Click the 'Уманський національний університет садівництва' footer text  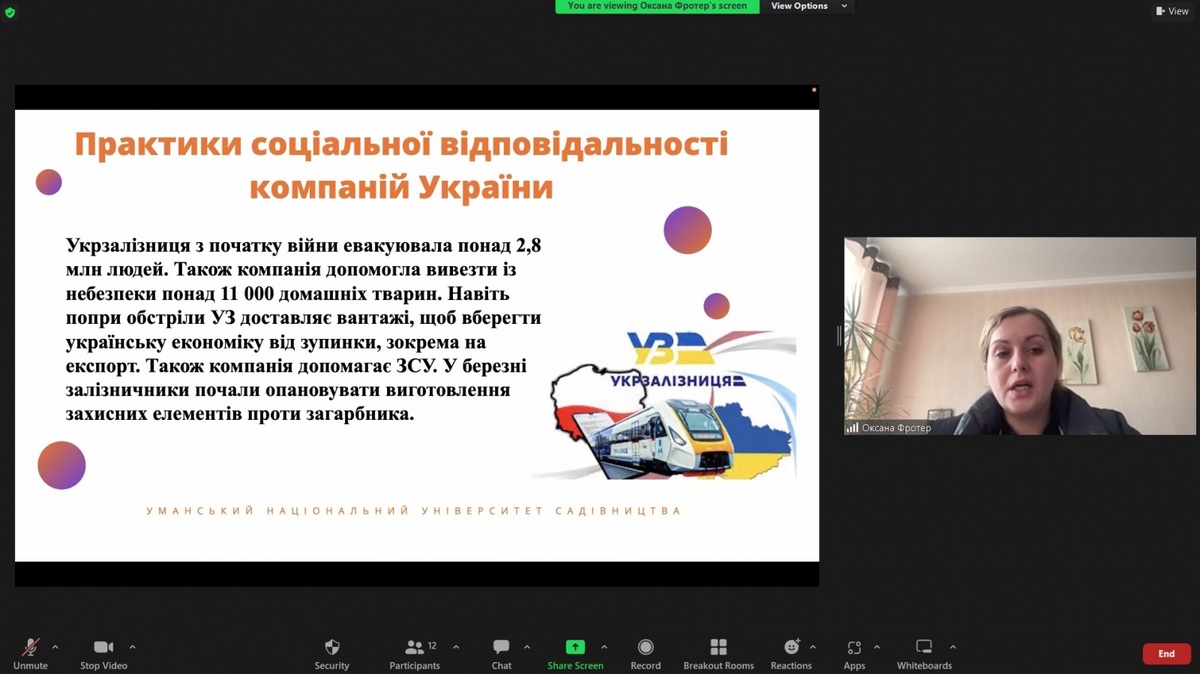(413, 511)
